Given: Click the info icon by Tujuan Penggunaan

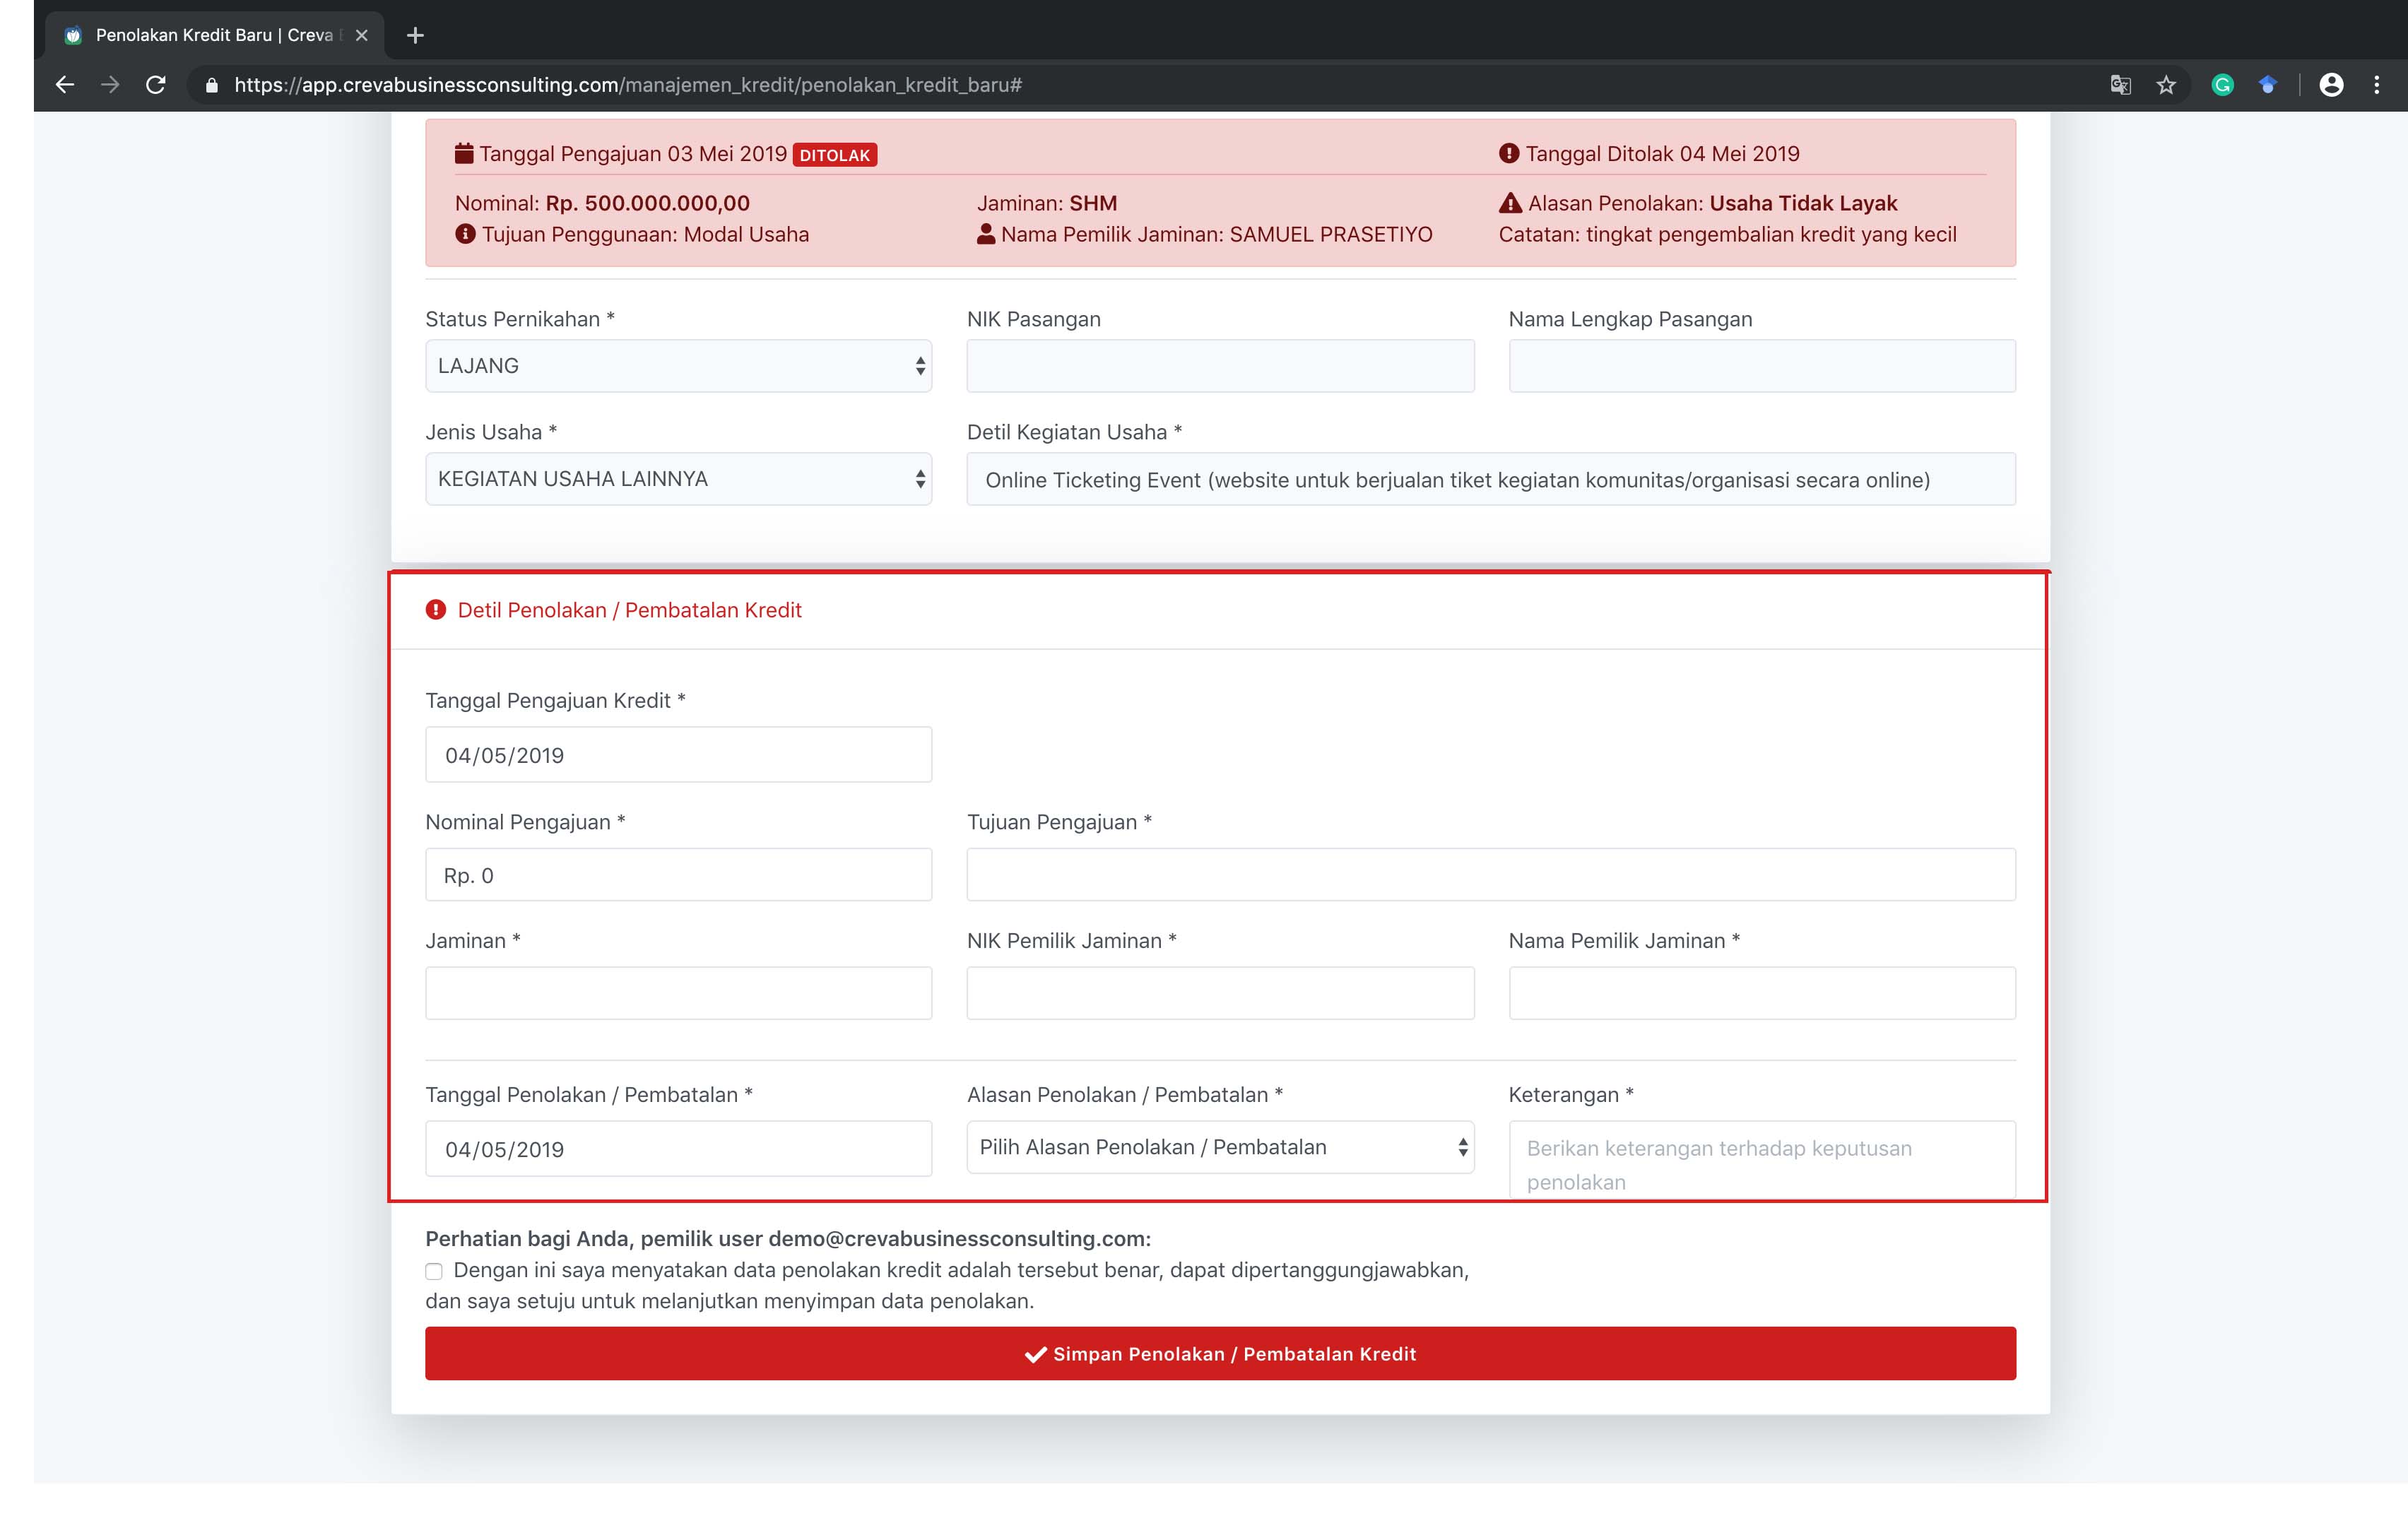Looking at the screenshot, I should pyautogui.click(x=465, y=234).
